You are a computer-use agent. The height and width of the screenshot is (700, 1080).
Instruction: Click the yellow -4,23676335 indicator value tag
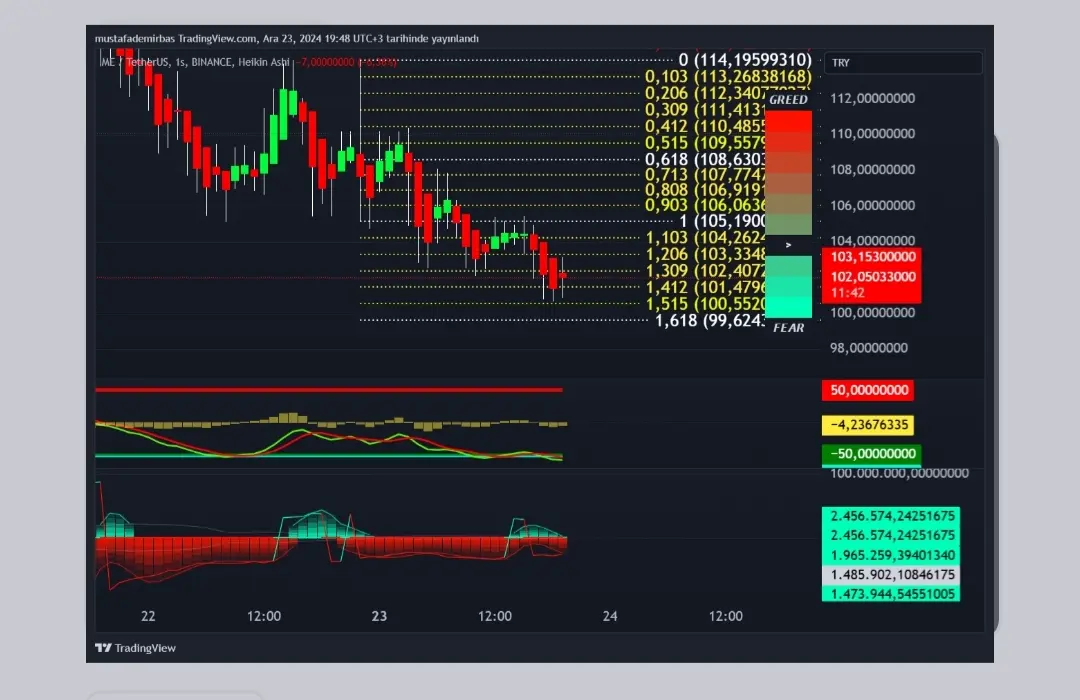tap(869, 425)
